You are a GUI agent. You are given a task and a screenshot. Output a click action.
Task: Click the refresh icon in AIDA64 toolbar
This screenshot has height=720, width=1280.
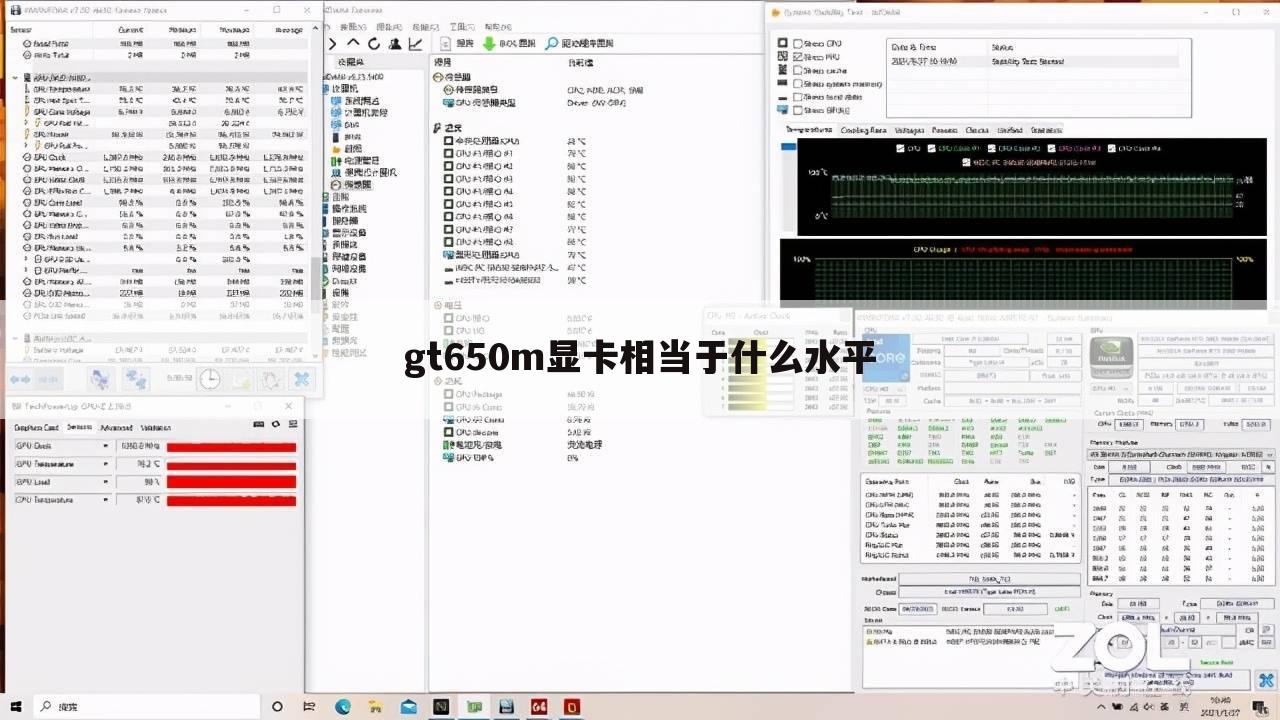374,44
